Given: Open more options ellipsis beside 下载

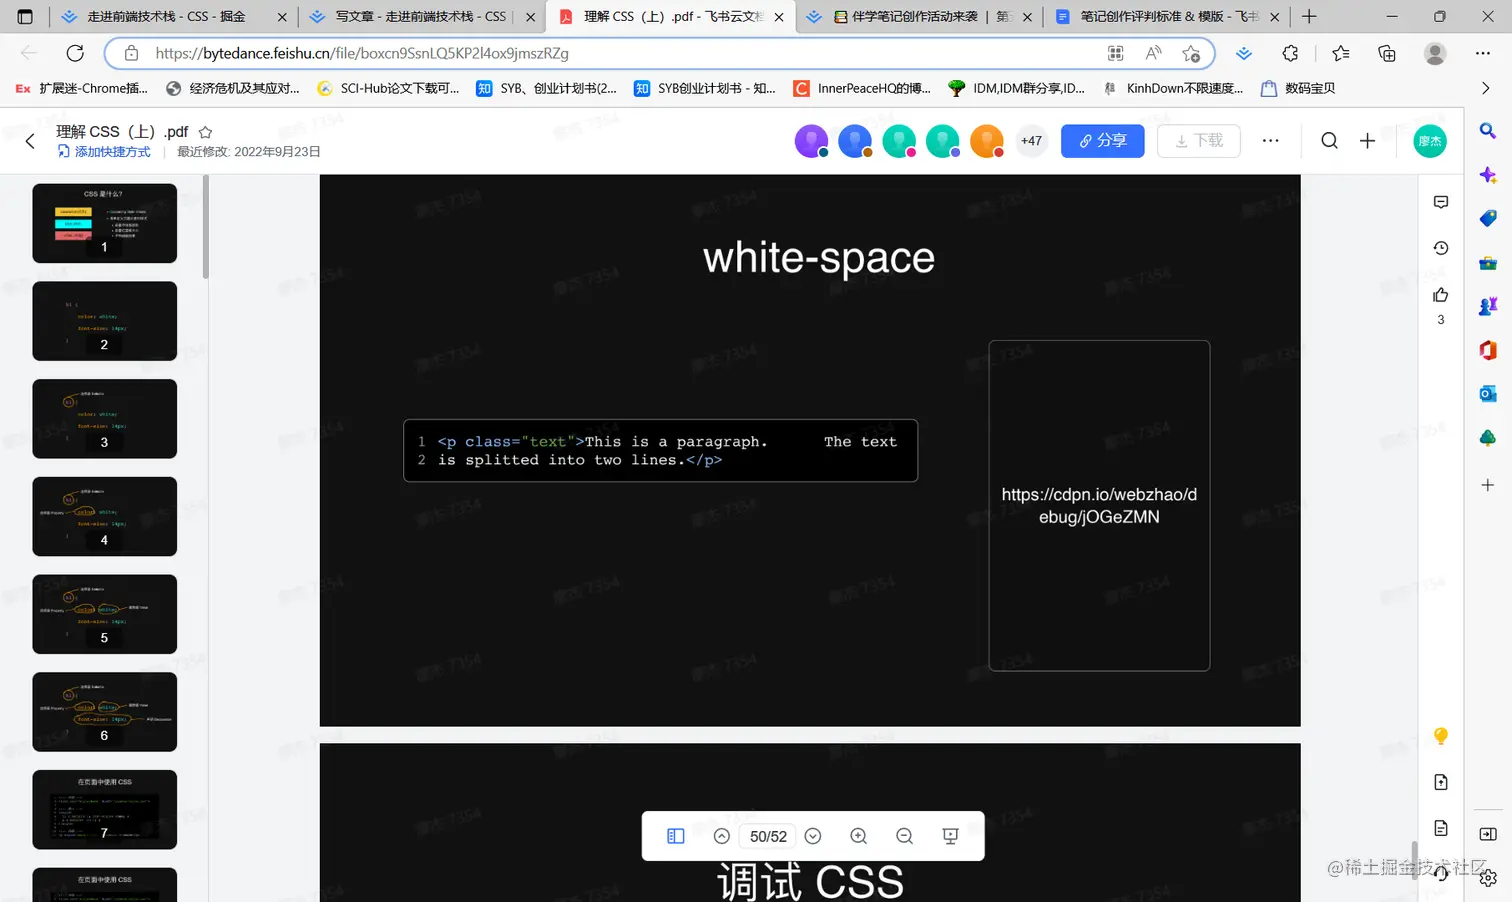Looking at the screenshot, I should point(1270,141).
